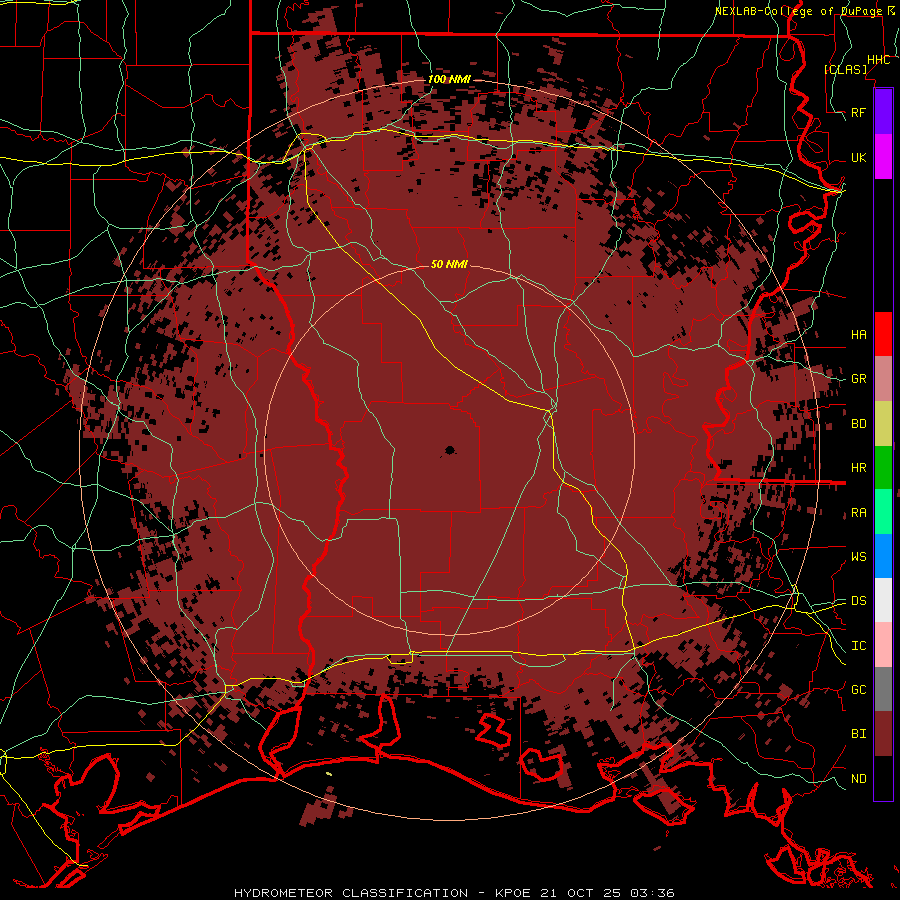The width and height of the screenshot is (900, 900).
Task: Click the HA legend label
Action: [859, 334]
